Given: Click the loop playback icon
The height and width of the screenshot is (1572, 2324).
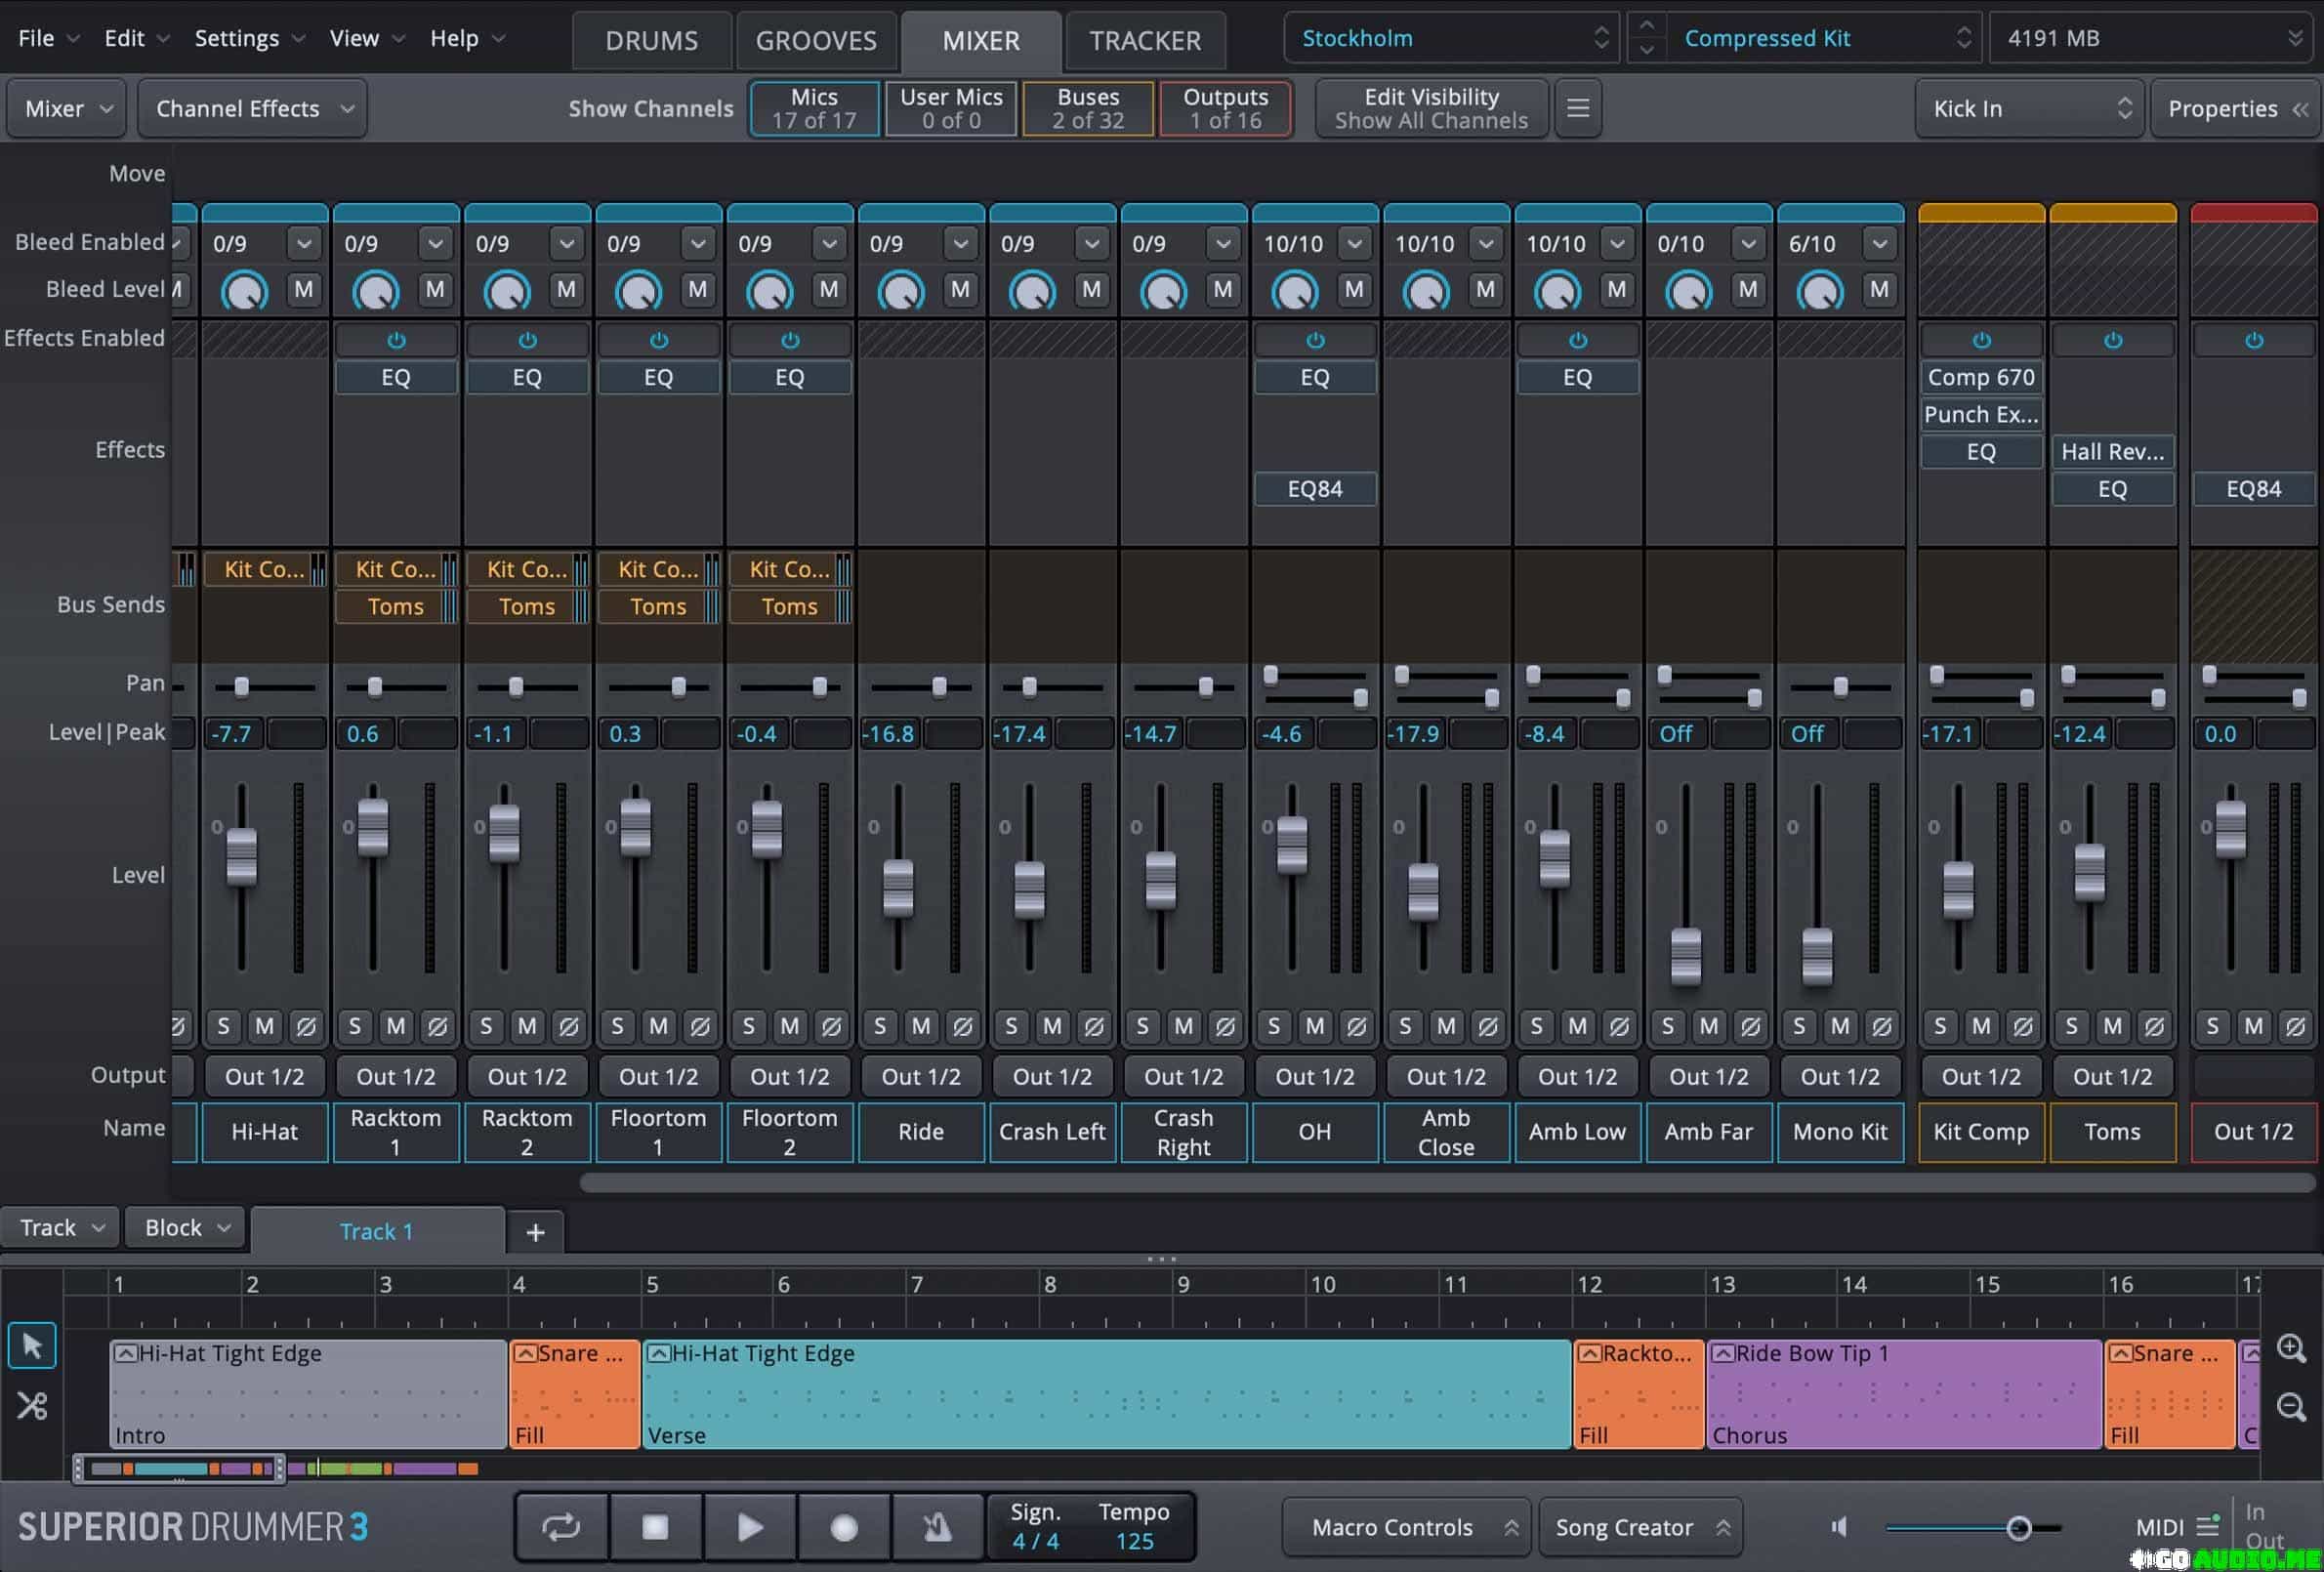Looking at the screenshot, I should click(x=560, y=1527).
